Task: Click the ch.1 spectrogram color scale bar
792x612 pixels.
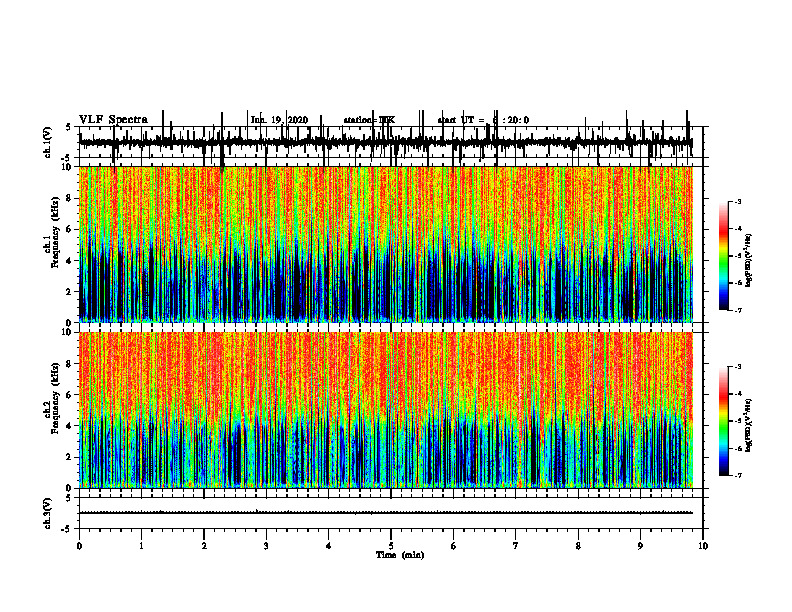Action: (x=723, y=256)
